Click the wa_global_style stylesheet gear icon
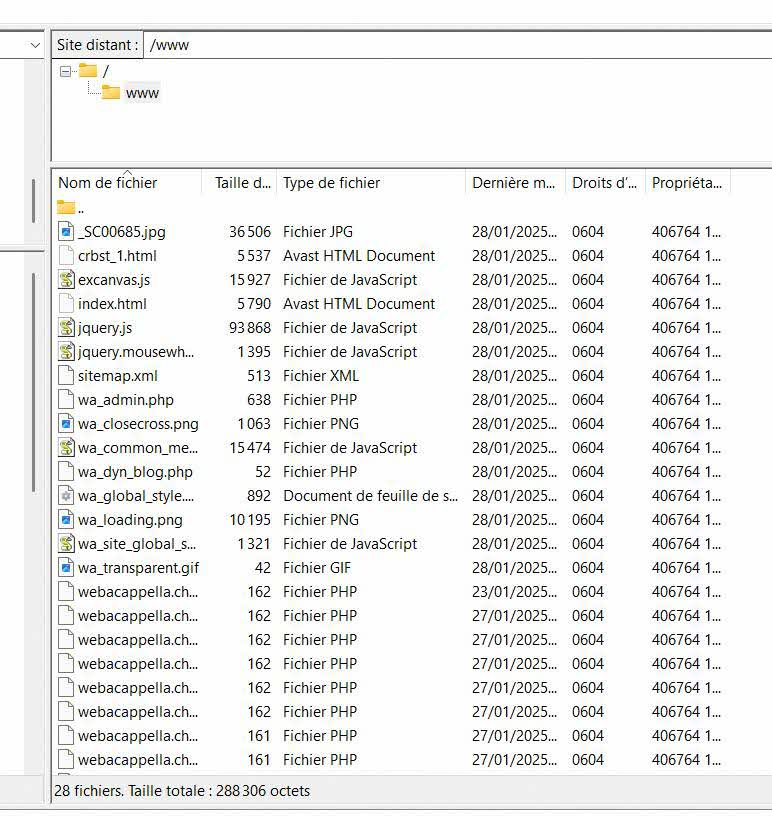The width and height of the screenshot is (772, 816). [x=66, y=496]
